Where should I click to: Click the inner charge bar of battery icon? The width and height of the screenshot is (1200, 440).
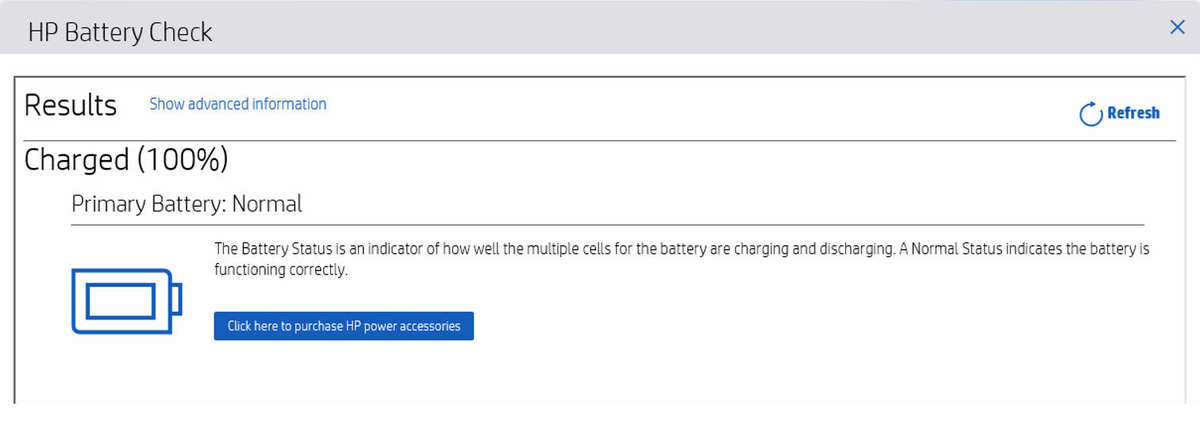pyautogui.click(x=120, y=300)
